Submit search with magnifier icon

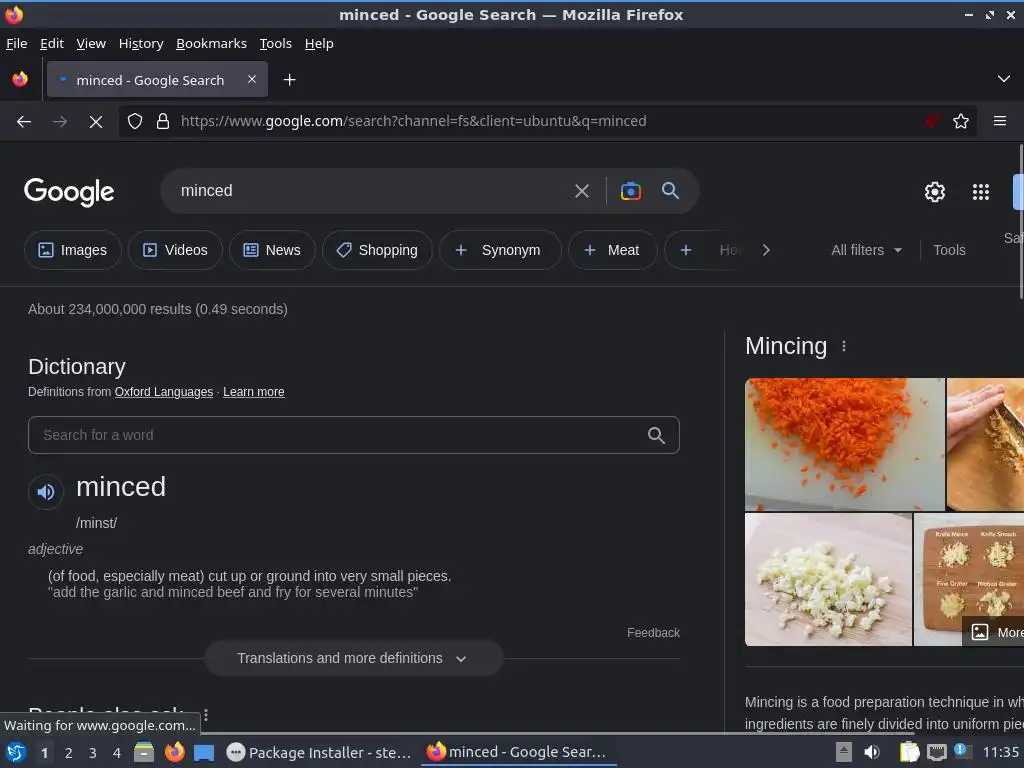(670, 191)
